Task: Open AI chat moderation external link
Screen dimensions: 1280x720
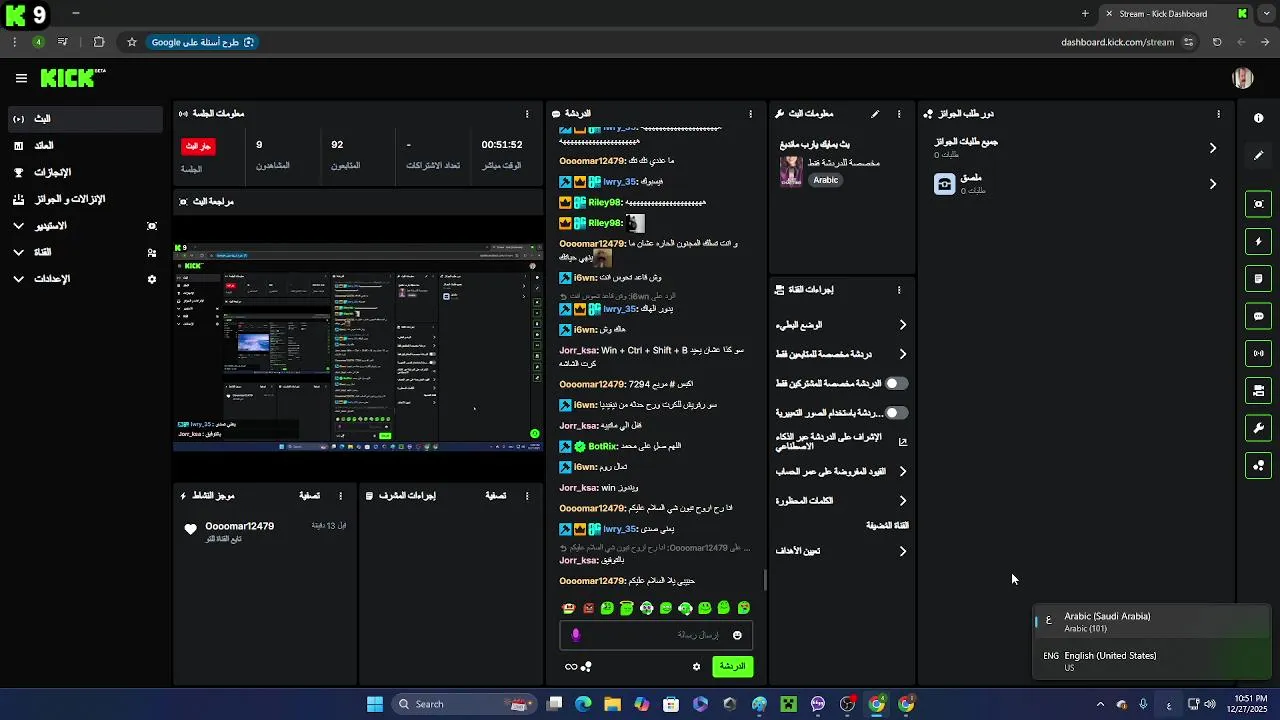Action: [x=903, y=442]
